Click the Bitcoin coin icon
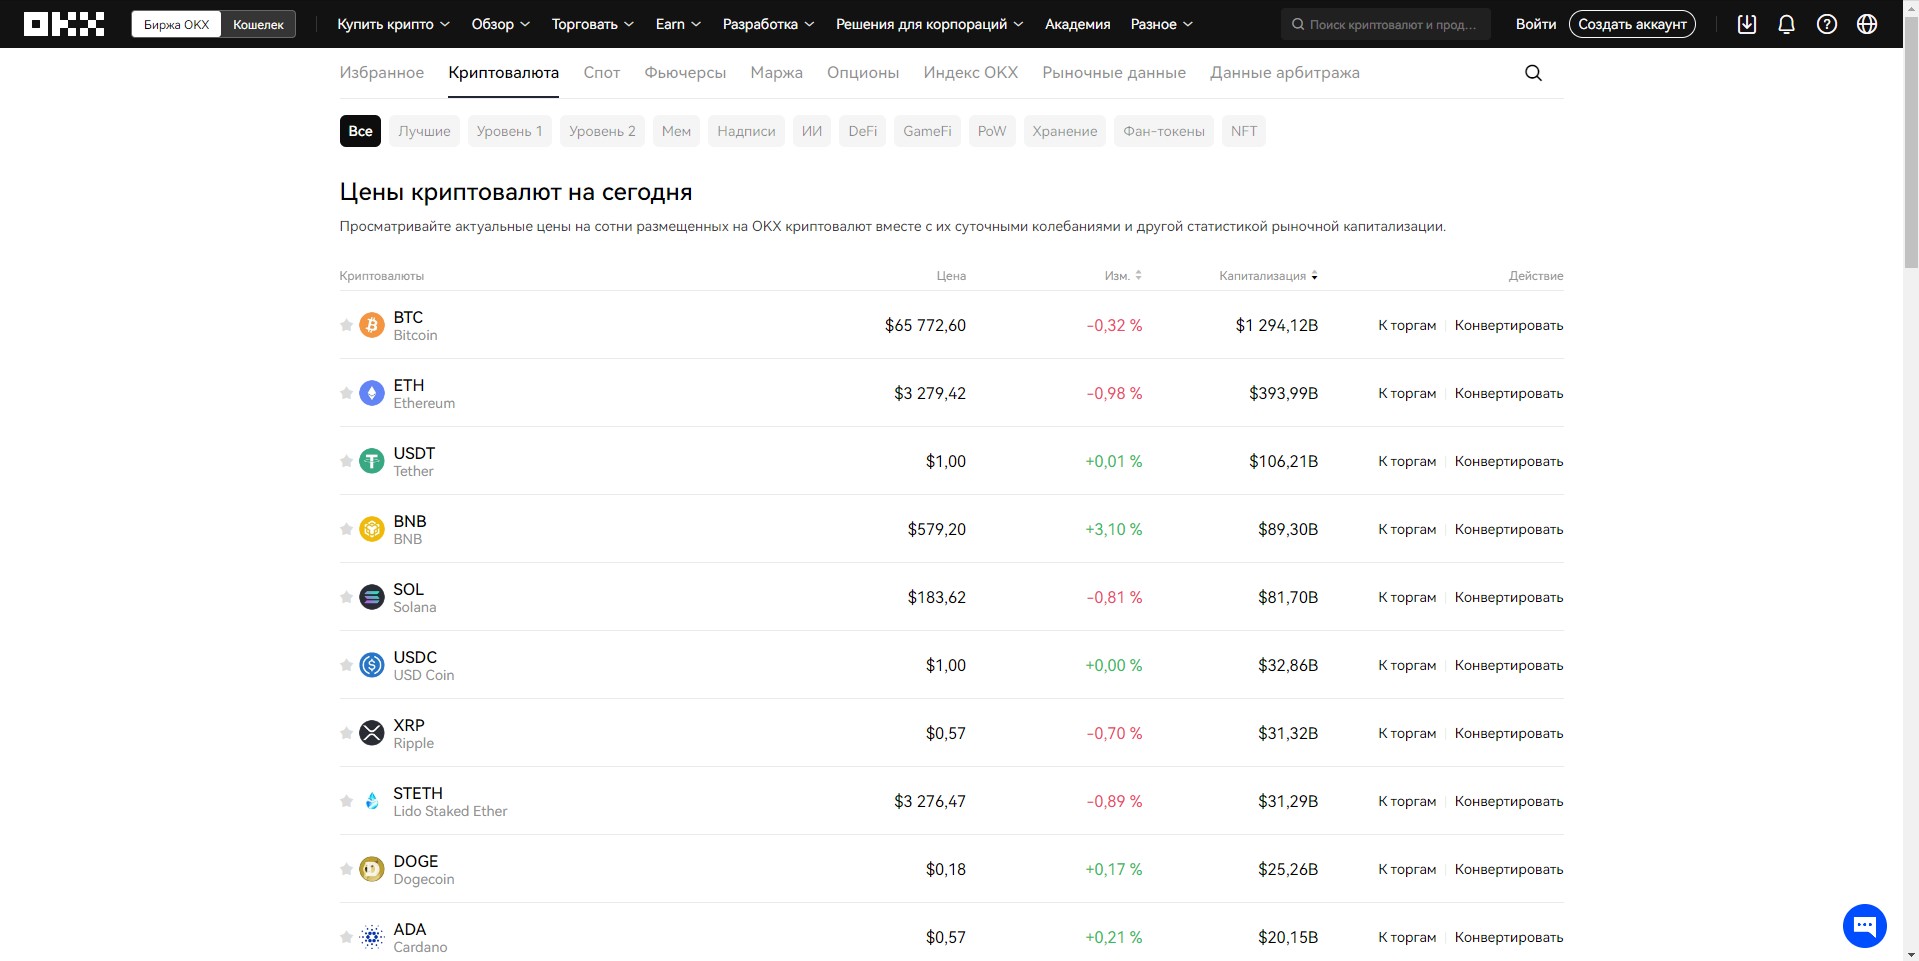 (x=372, y=325)
